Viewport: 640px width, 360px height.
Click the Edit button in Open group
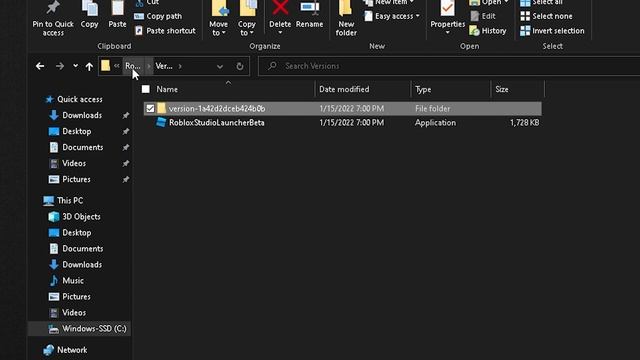pyautogui.click(x=483, y=16)
